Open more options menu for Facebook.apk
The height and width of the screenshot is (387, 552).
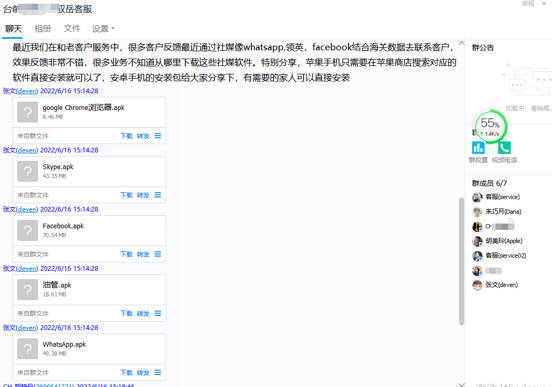coord(158,254)
